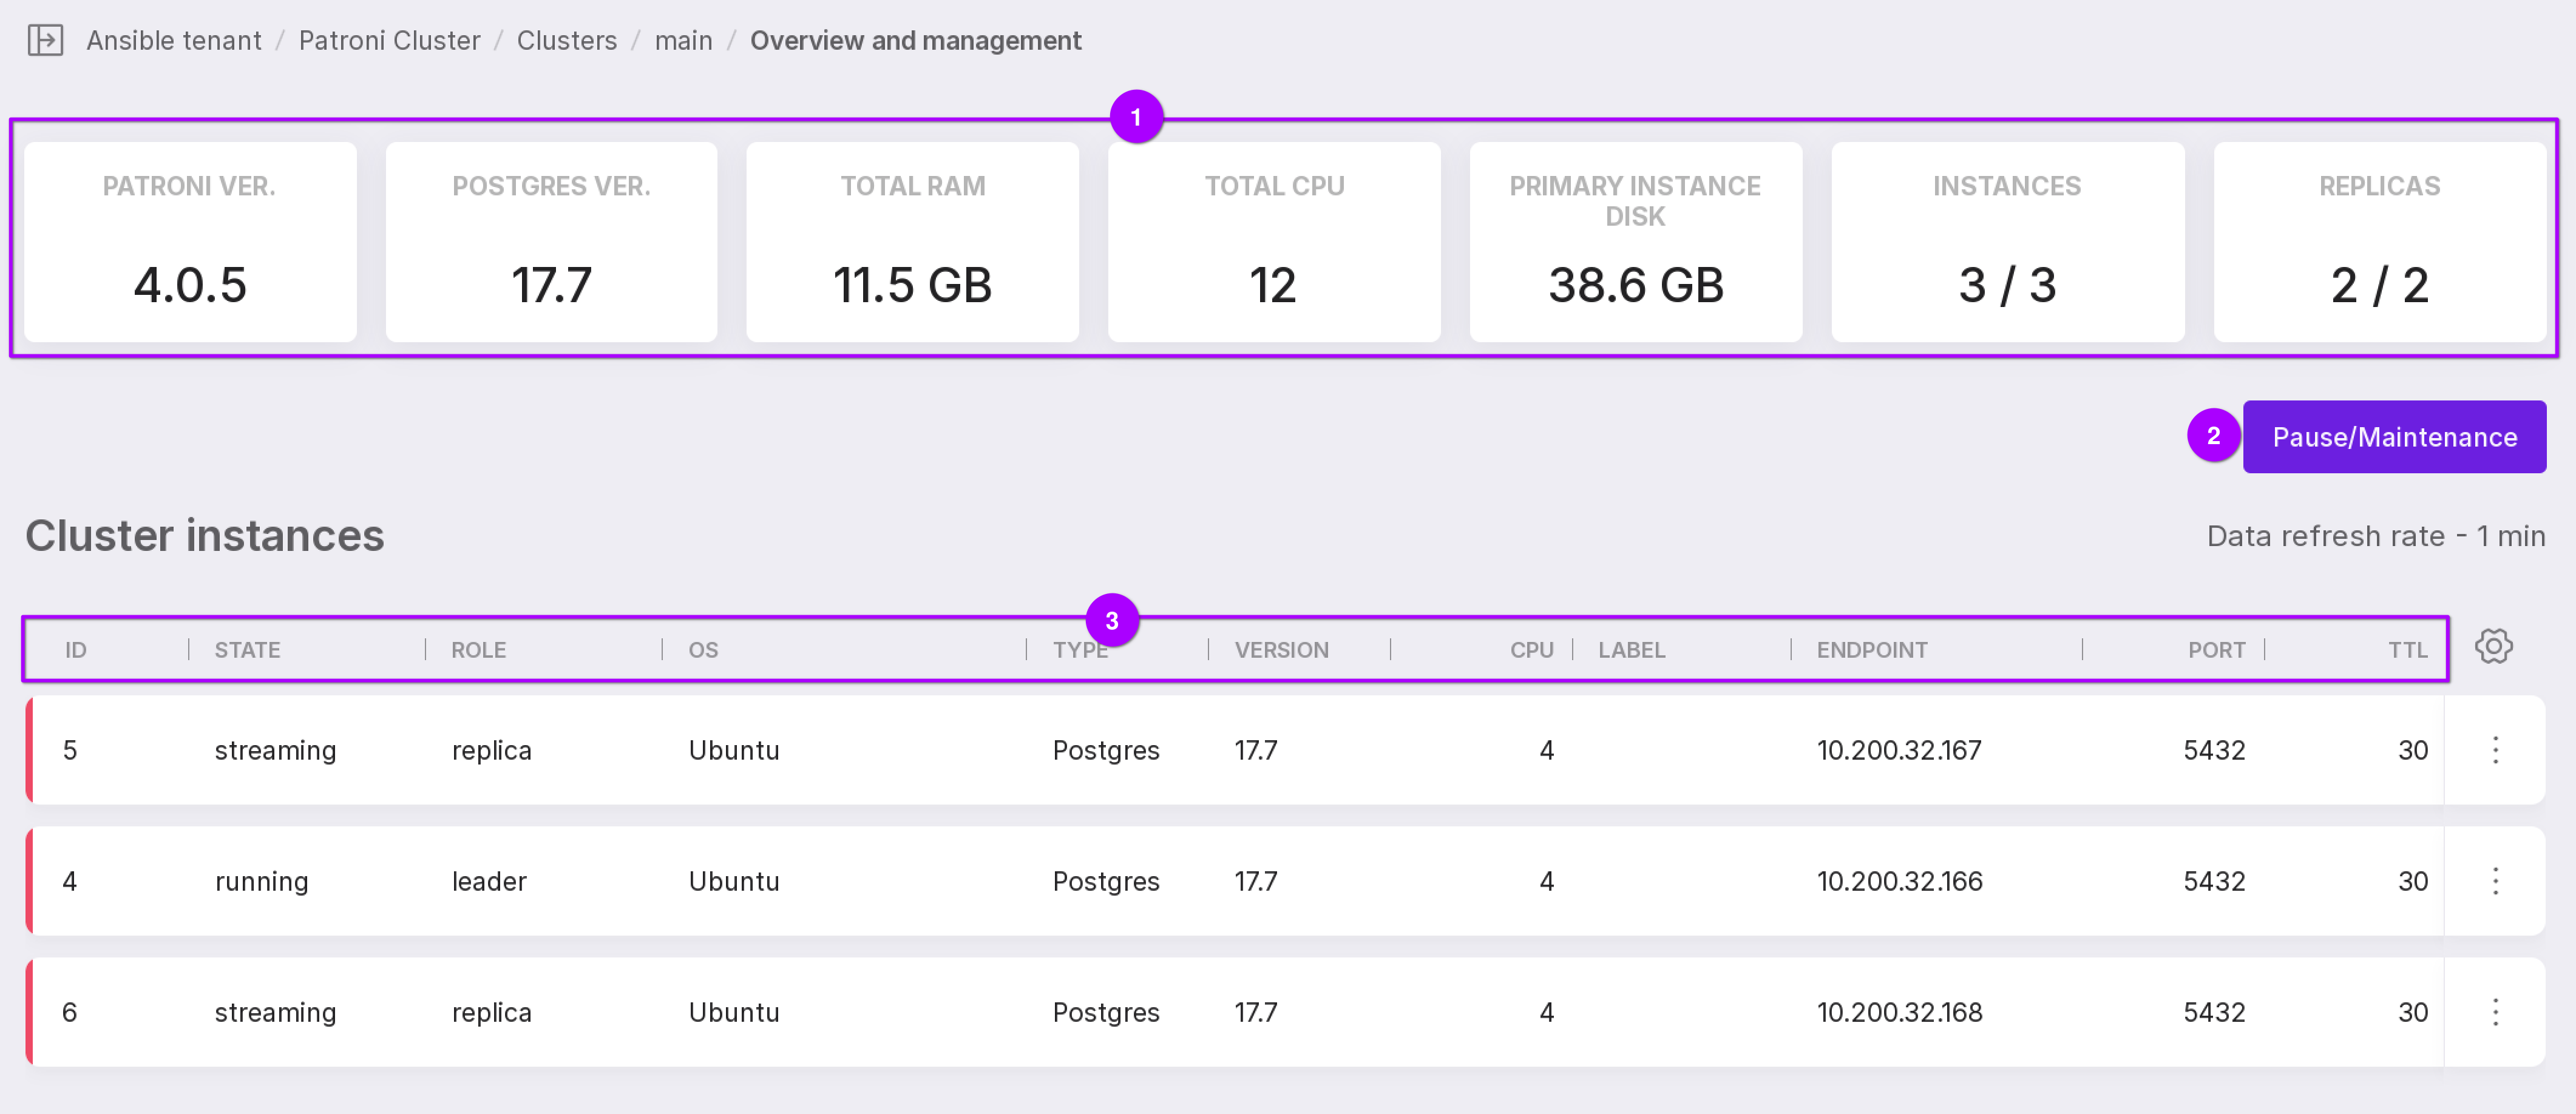Click the REPLICAS summary card
The image size is (2576, 1114).
[x=2379, y=242]
